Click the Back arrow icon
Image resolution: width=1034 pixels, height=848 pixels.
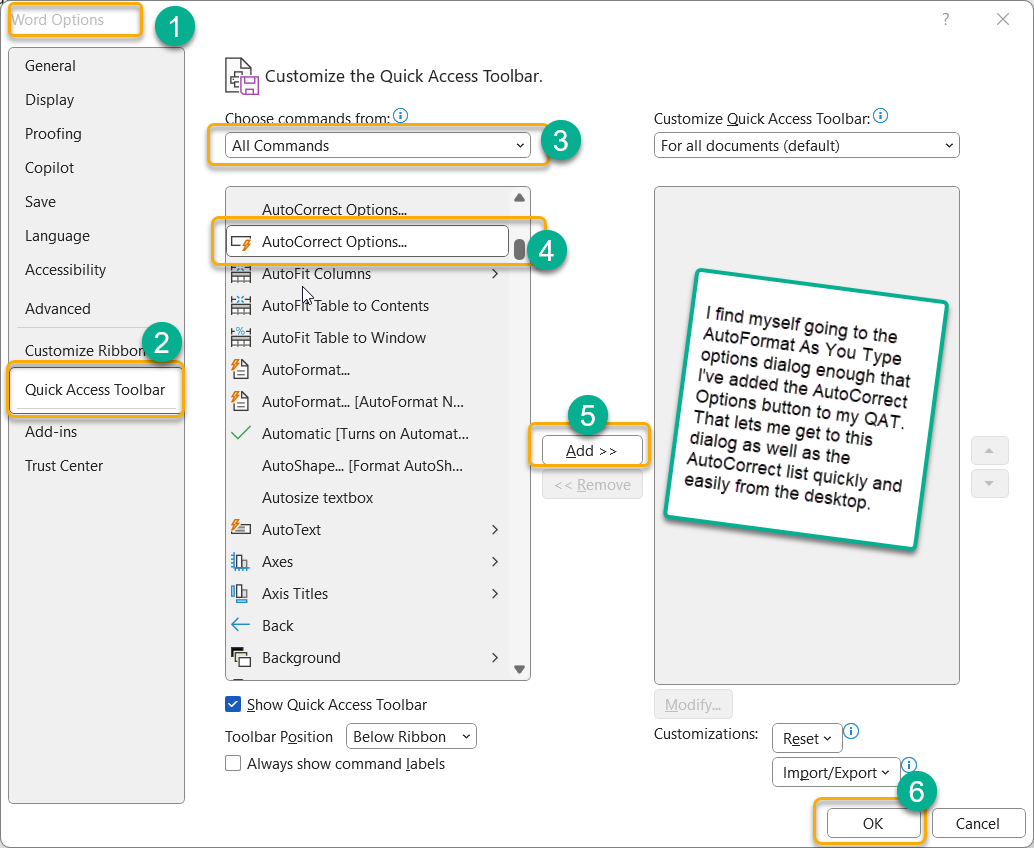241,625
